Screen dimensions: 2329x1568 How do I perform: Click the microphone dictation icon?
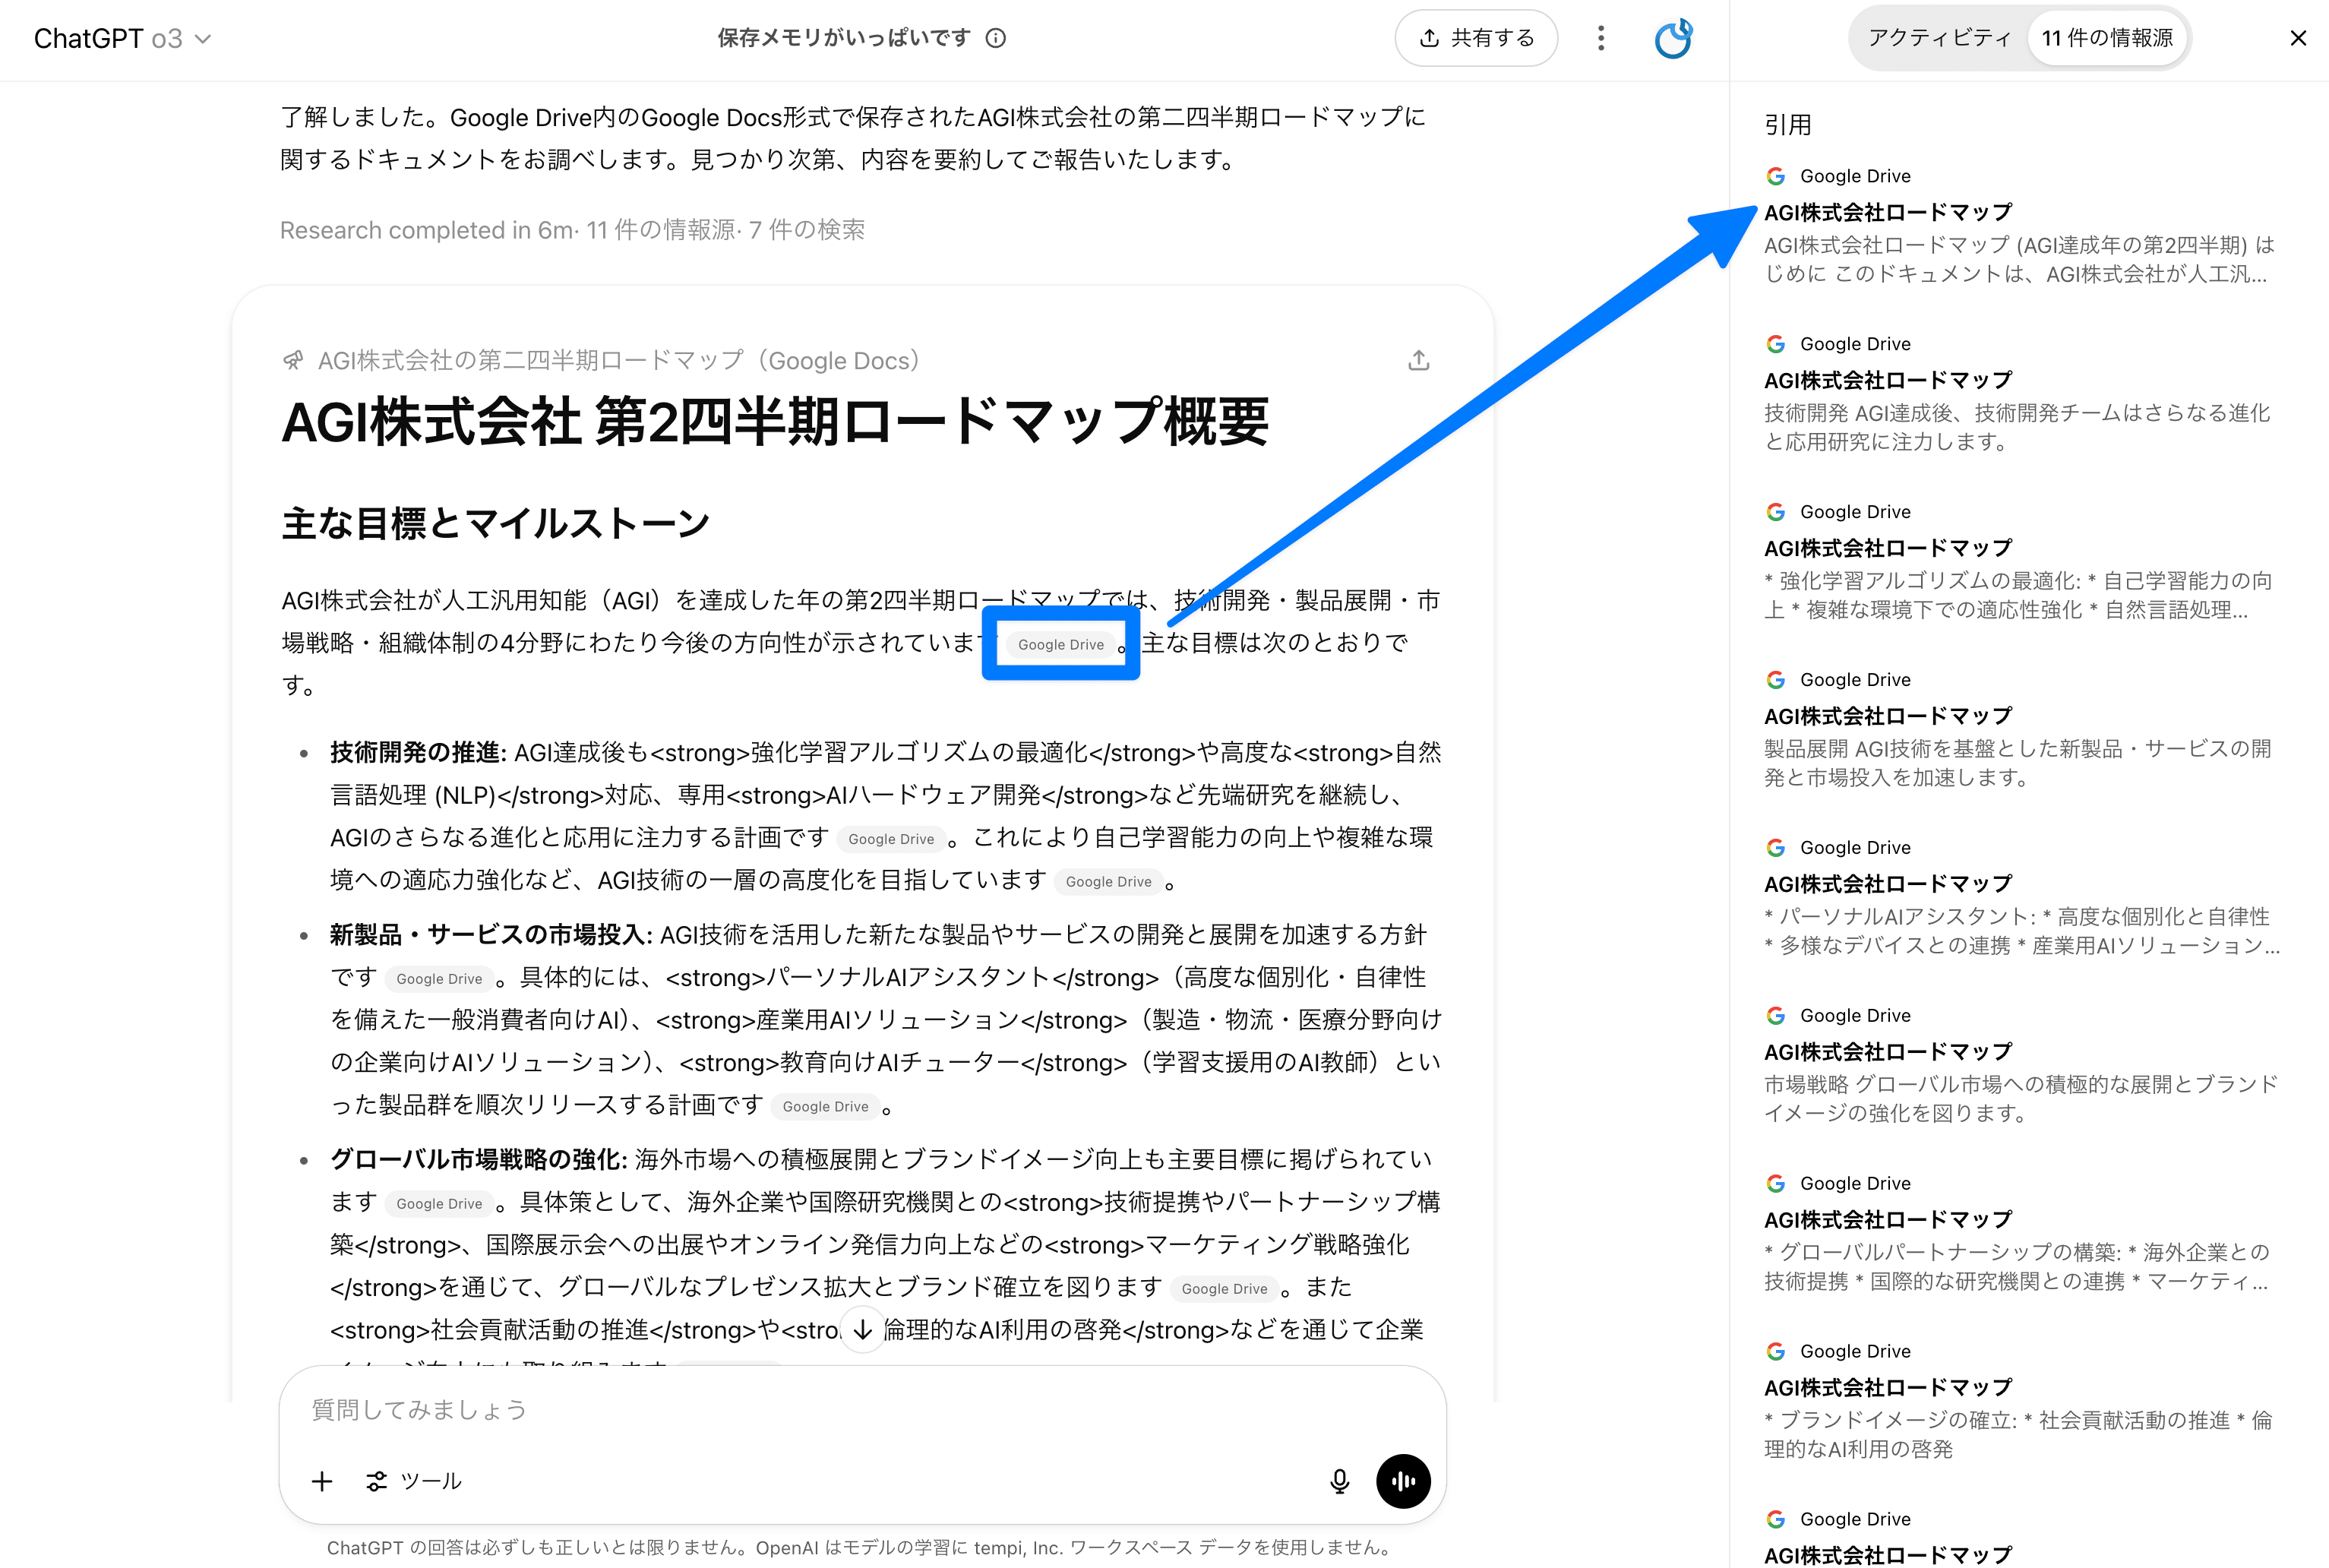[1339, 1481]
